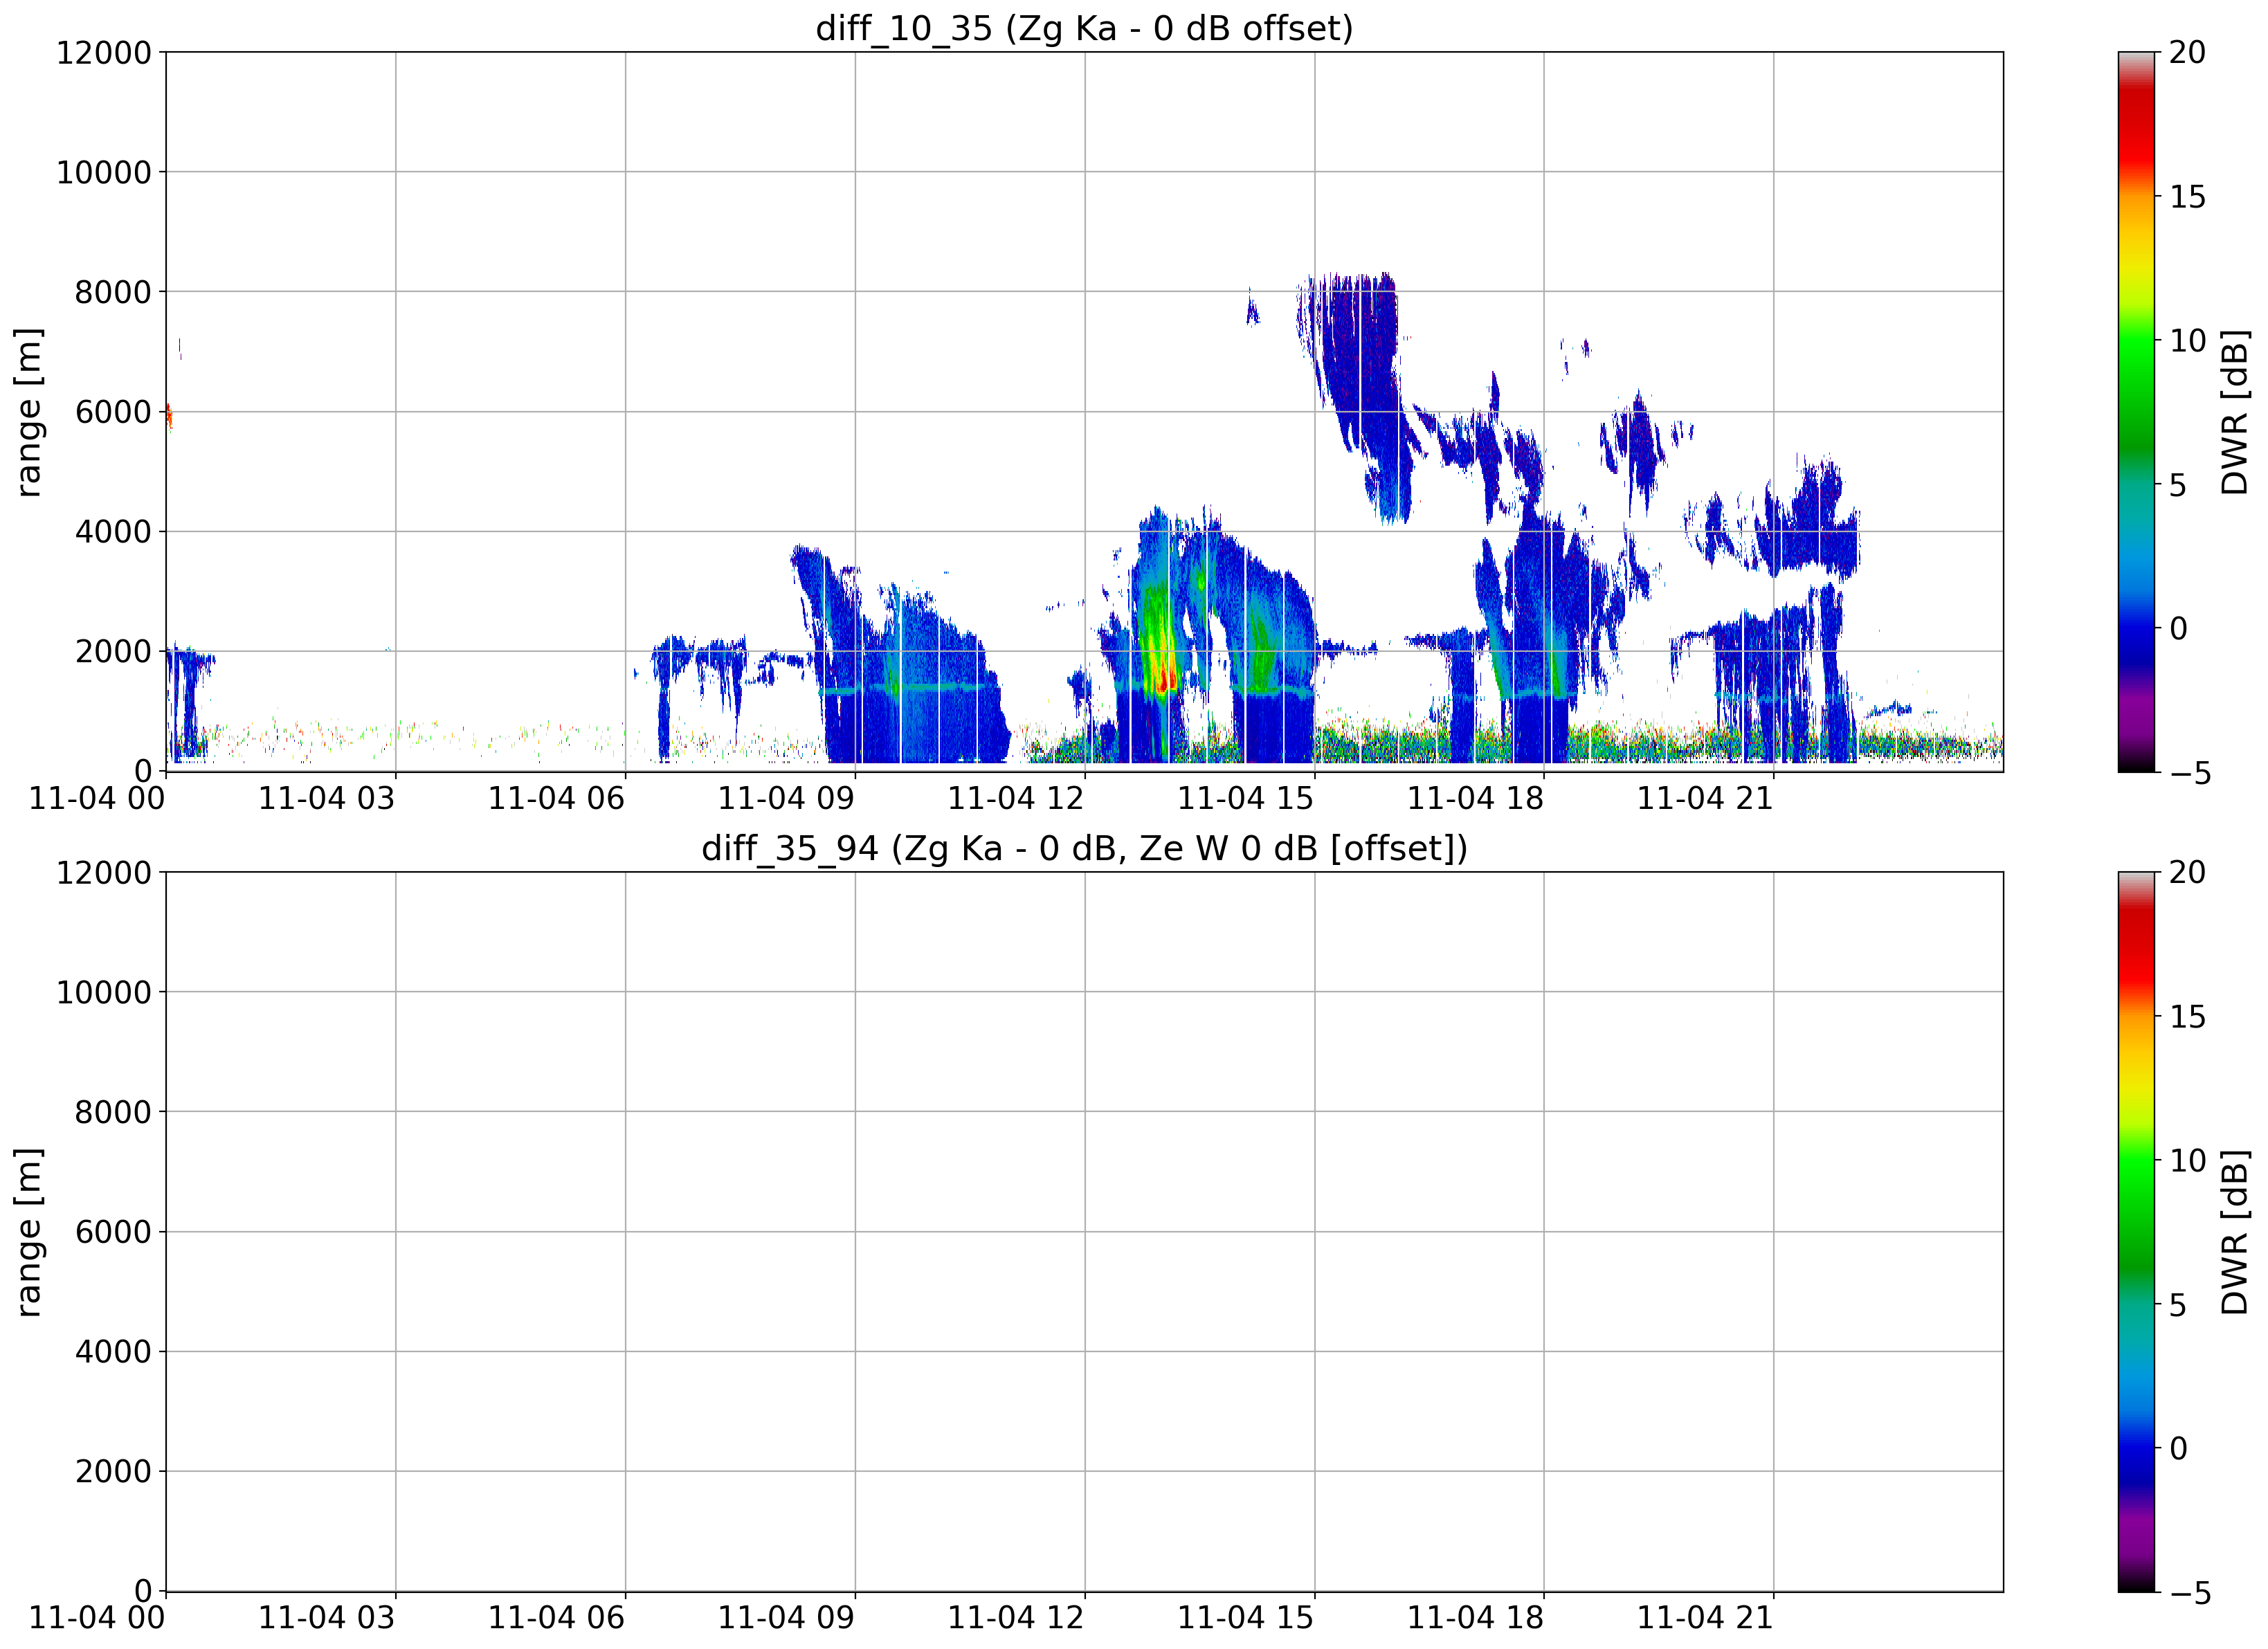Click the "0" label on diff_35_94 colorbar

(2178, 1448)
